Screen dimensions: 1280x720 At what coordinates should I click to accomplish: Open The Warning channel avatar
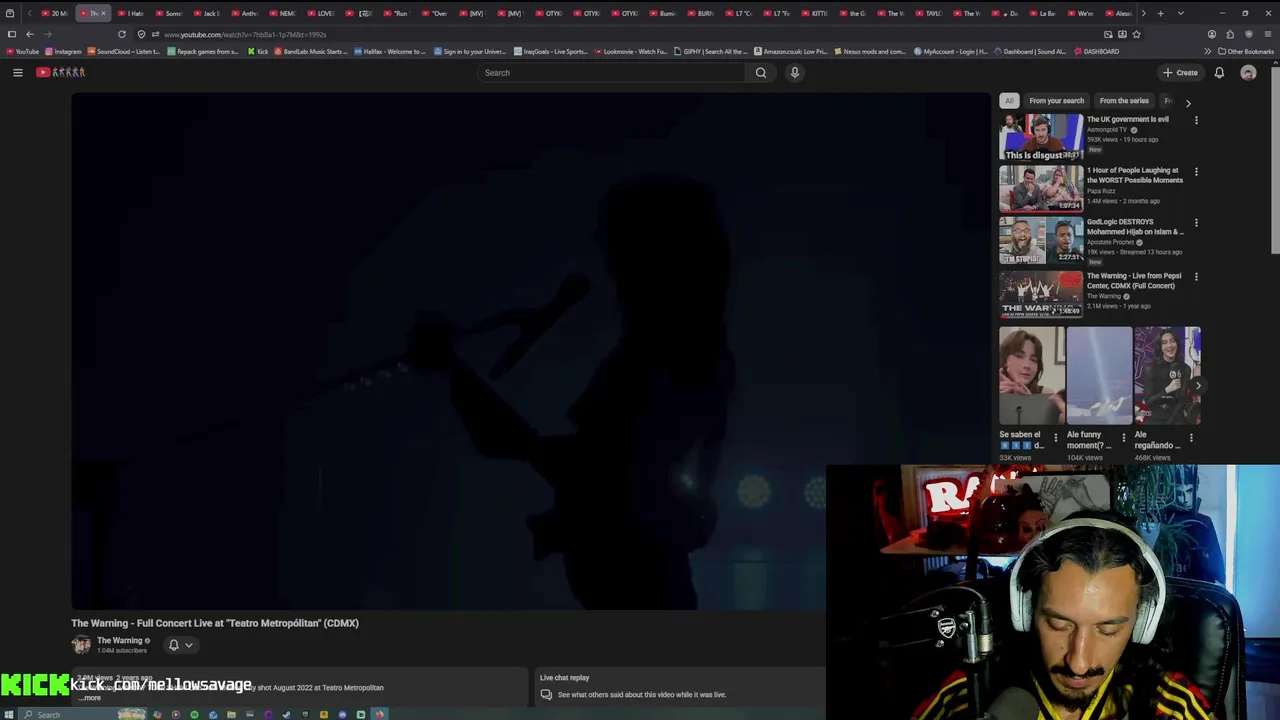coord(81,645)
